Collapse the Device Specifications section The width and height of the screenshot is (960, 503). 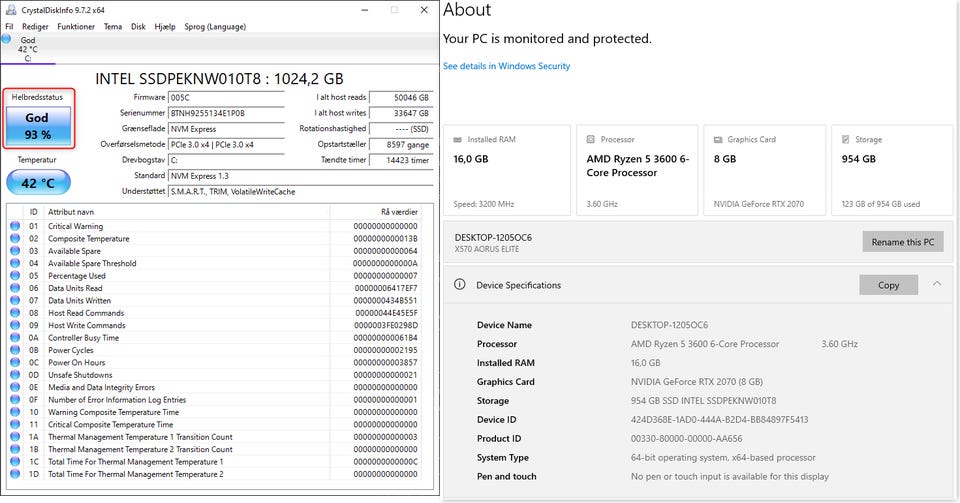936,284
